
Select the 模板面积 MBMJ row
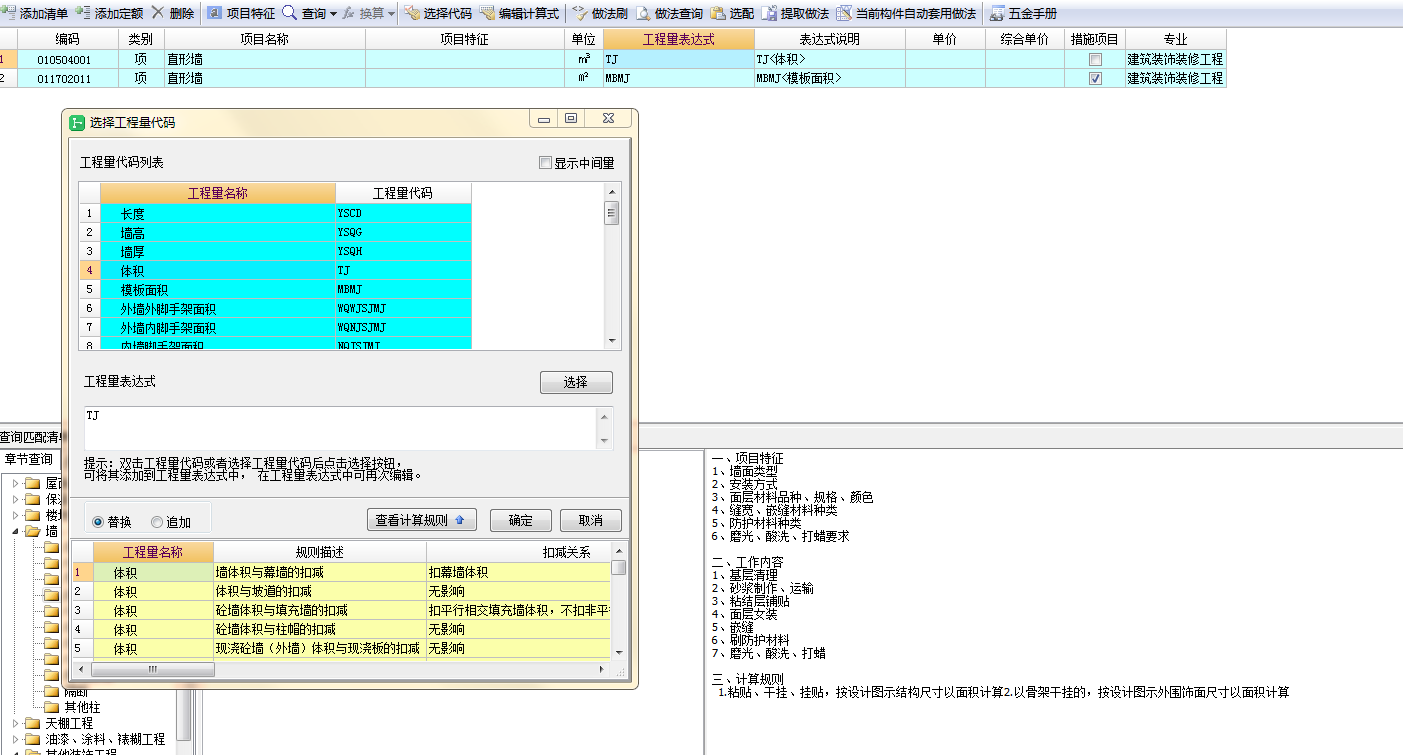point(275,289)
